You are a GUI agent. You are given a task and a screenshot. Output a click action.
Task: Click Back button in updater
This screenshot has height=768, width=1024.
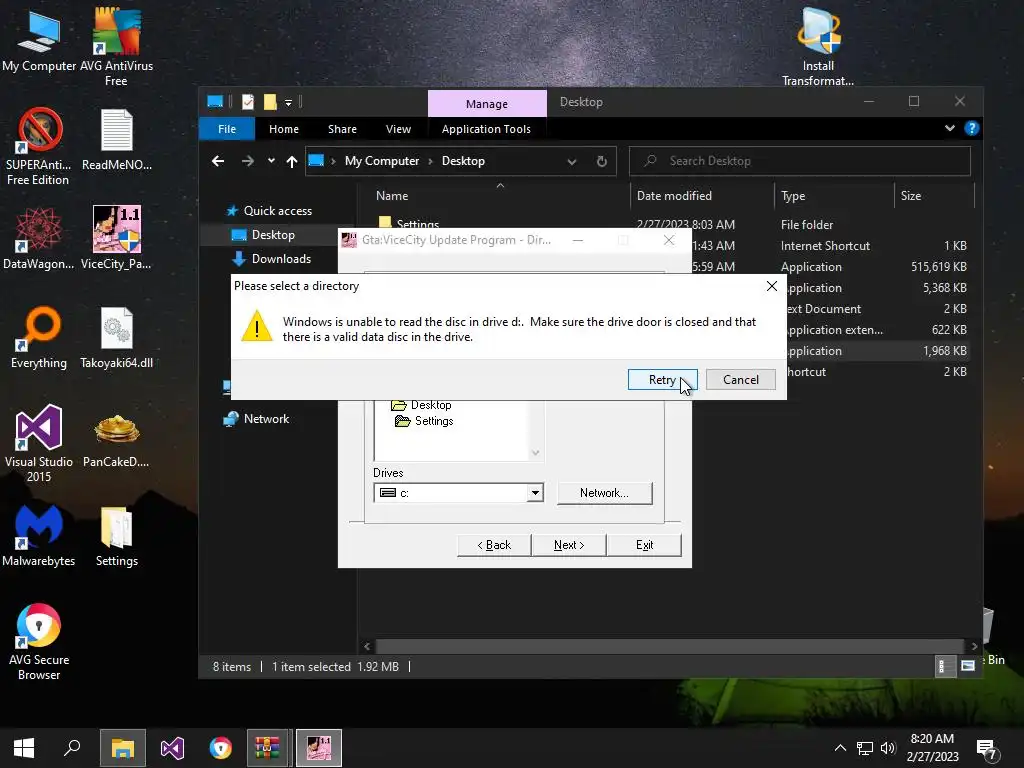coord(494,545)
